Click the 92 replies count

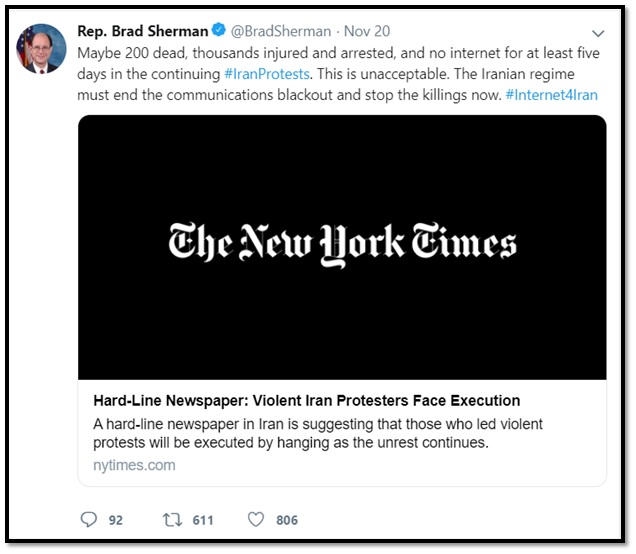(x=116, y=520)
